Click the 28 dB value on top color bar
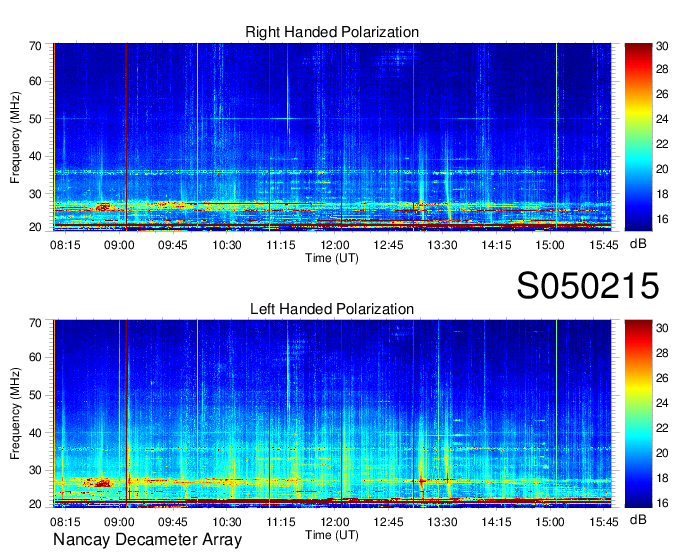 pyautogui.click(x=662, y=69)
